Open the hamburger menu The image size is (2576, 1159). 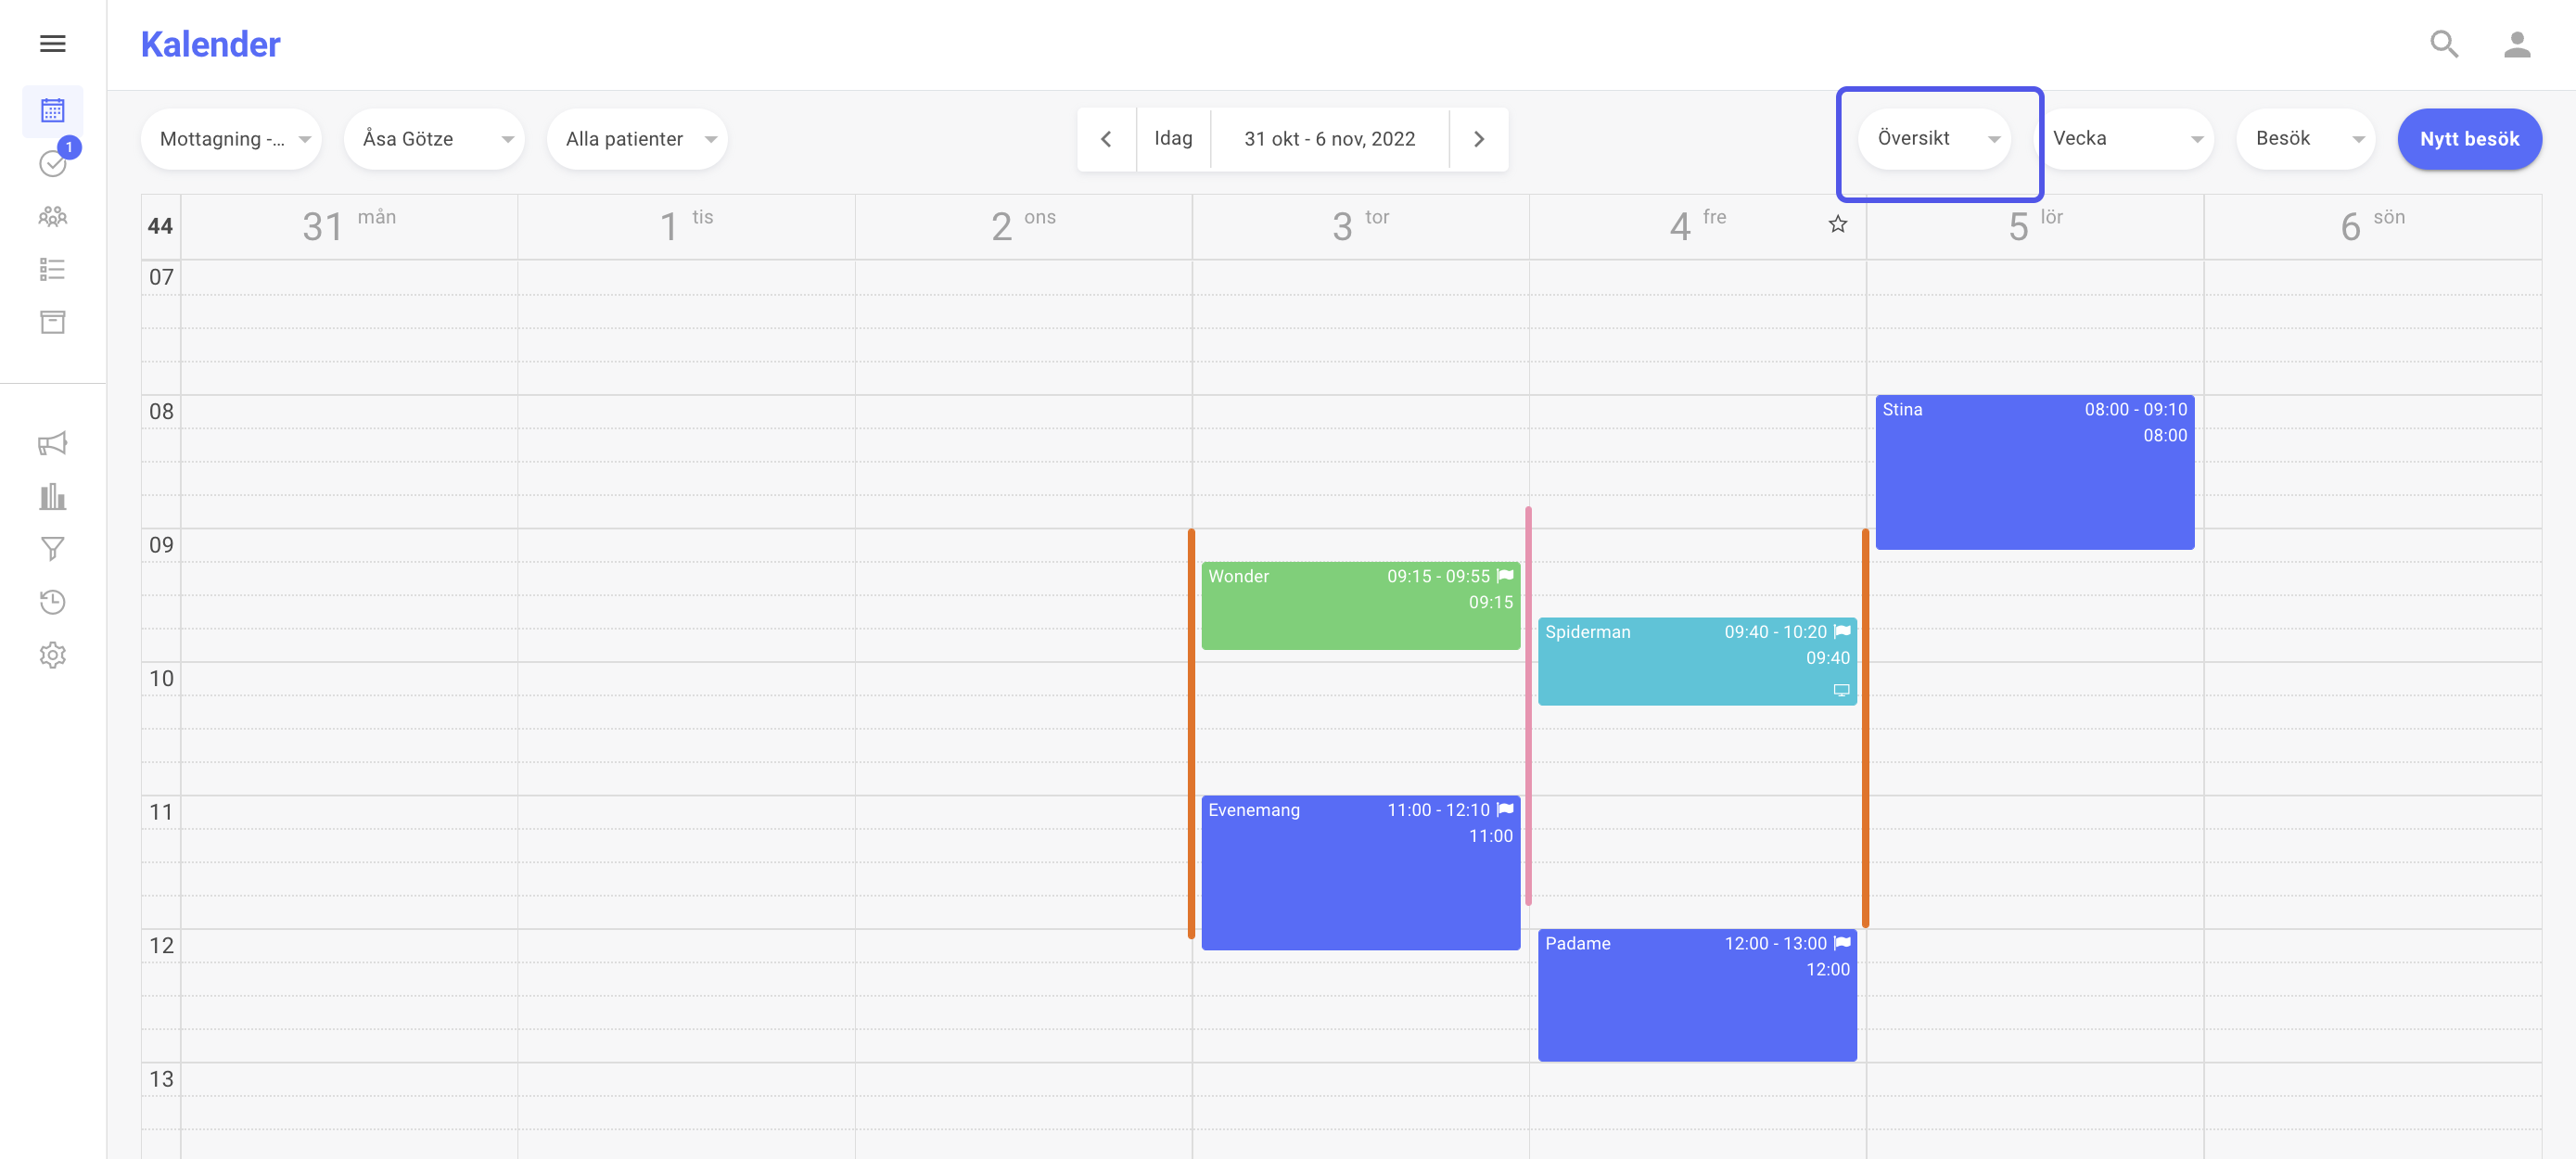coord(52,43)
